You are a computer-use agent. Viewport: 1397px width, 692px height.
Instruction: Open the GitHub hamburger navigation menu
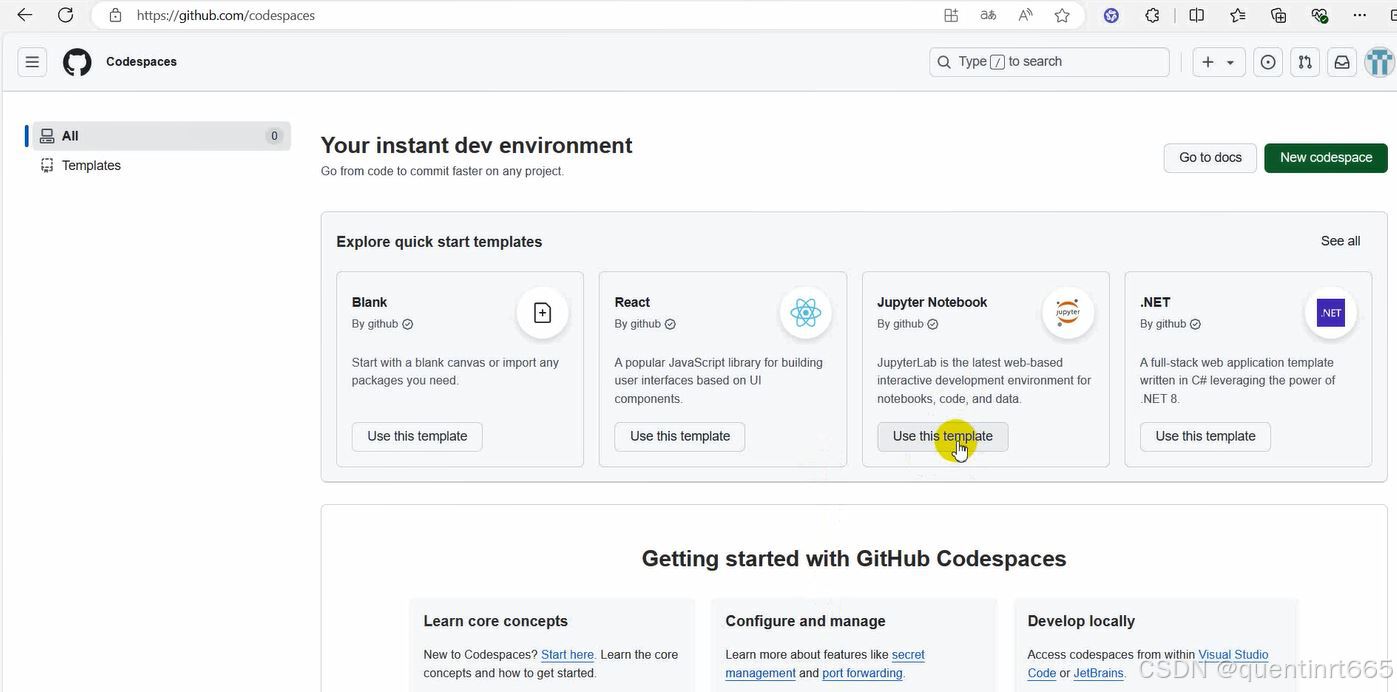pos(32,62)
